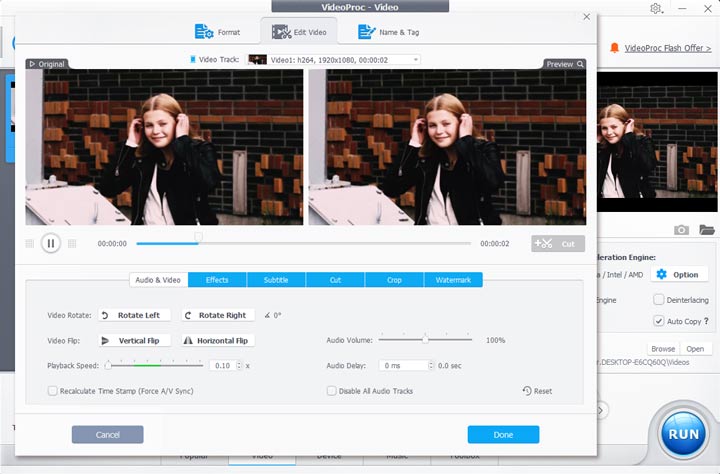Click the Audio Delay input field
Viewport: 720px width, 474px height.
(404, 366)
